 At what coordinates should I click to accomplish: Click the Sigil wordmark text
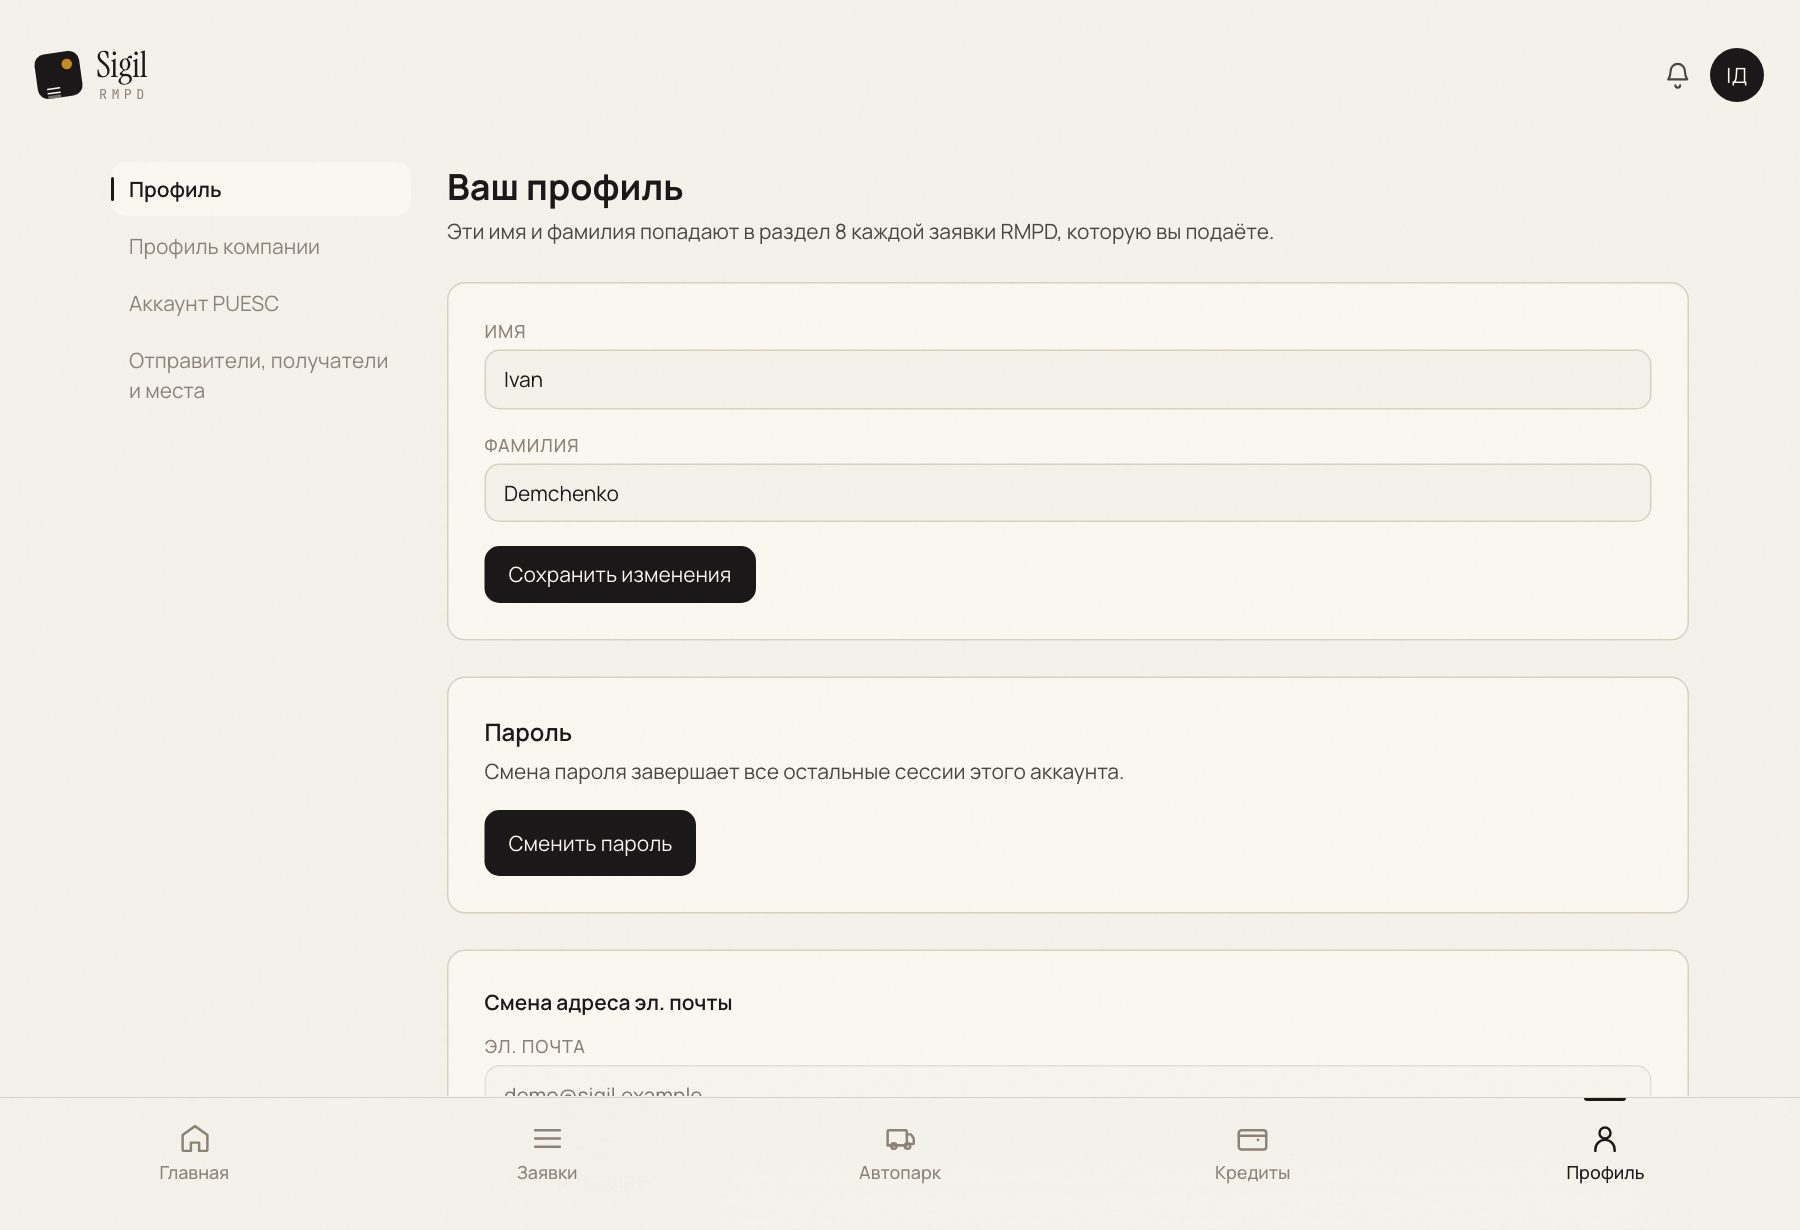[122, 66]
